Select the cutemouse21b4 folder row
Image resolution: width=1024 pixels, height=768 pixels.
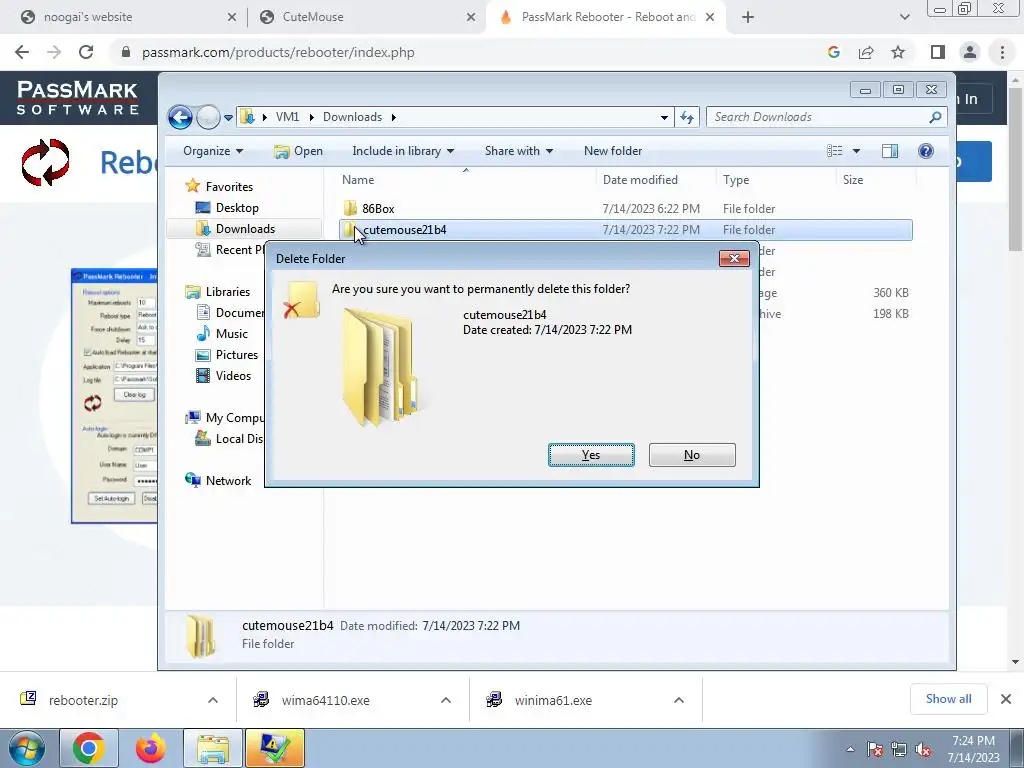[626, 230]
